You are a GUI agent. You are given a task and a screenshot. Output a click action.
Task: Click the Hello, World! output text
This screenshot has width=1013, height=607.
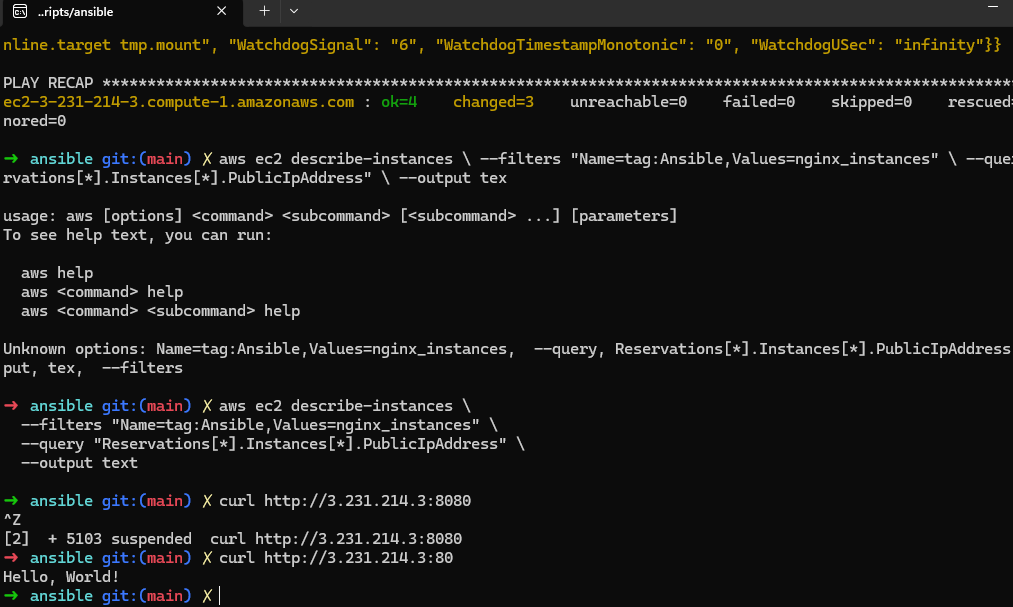click(59, 576)
